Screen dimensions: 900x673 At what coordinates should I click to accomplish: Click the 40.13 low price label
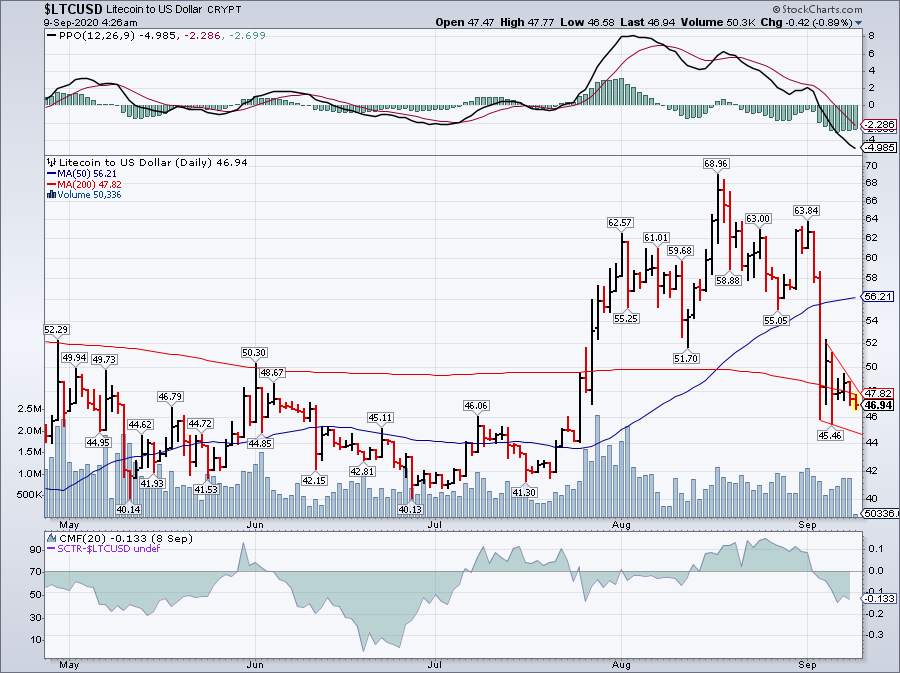tap(410, 509)
